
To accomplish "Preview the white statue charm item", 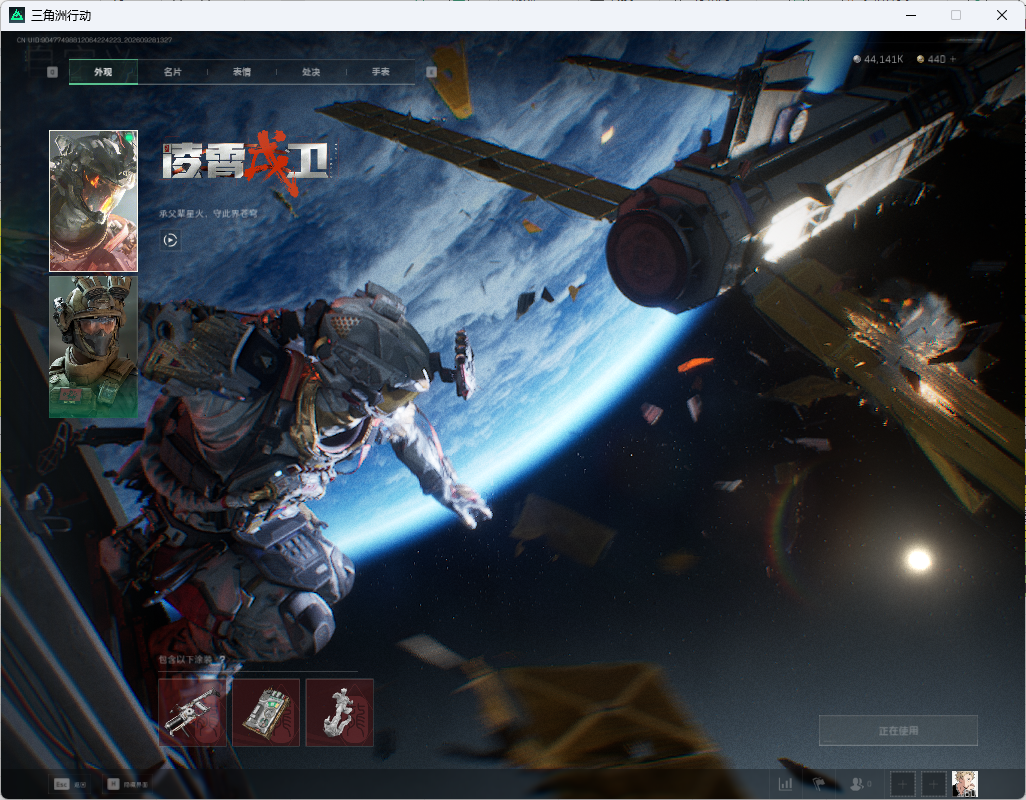I will [340, 712].
